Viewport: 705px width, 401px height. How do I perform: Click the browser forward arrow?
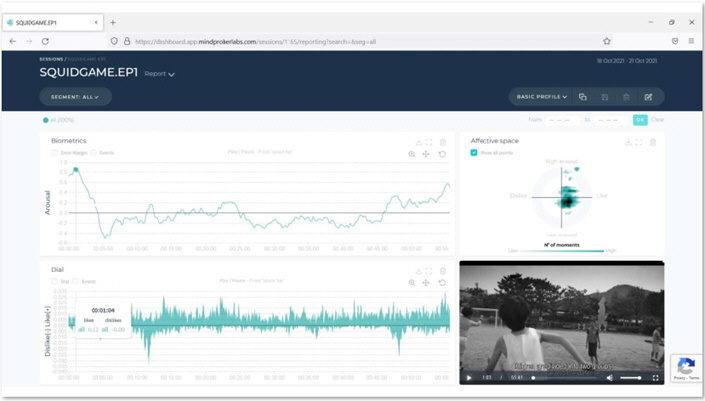(x=29, y=41)
